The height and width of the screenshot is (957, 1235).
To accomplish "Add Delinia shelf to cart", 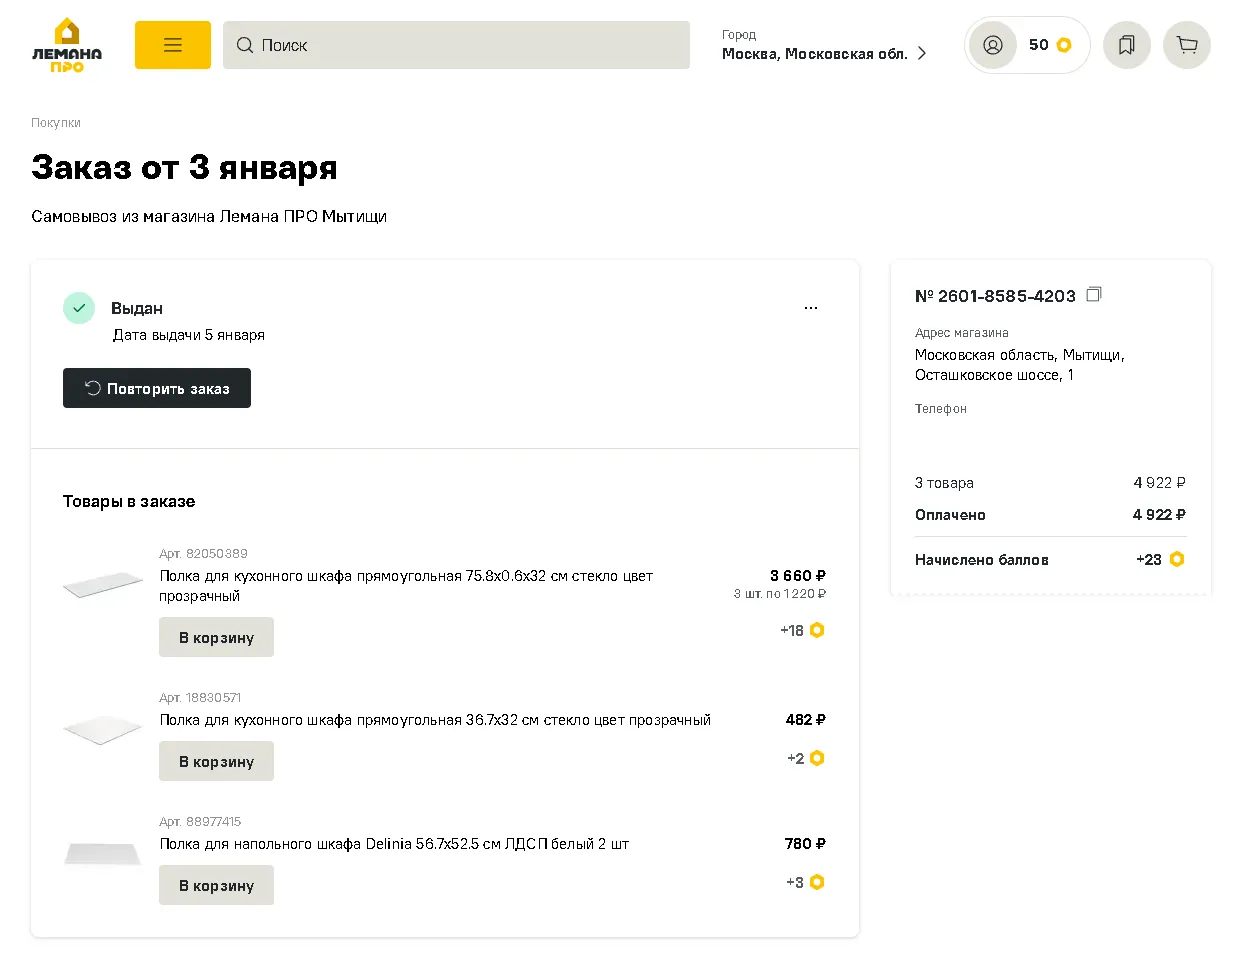I will pyautogui.click(x=216, y=885).
